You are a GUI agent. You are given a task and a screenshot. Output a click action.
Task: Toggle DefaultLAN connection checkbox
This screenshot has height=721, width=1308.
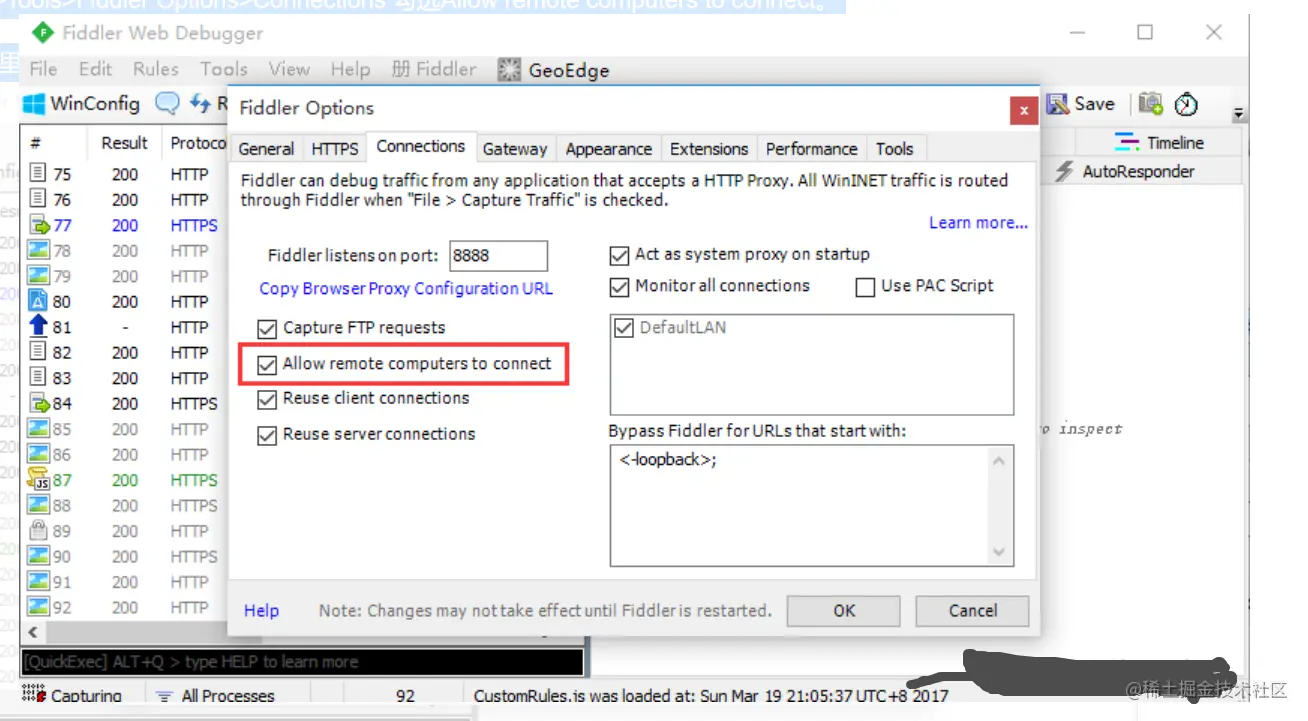click(624, 328)
